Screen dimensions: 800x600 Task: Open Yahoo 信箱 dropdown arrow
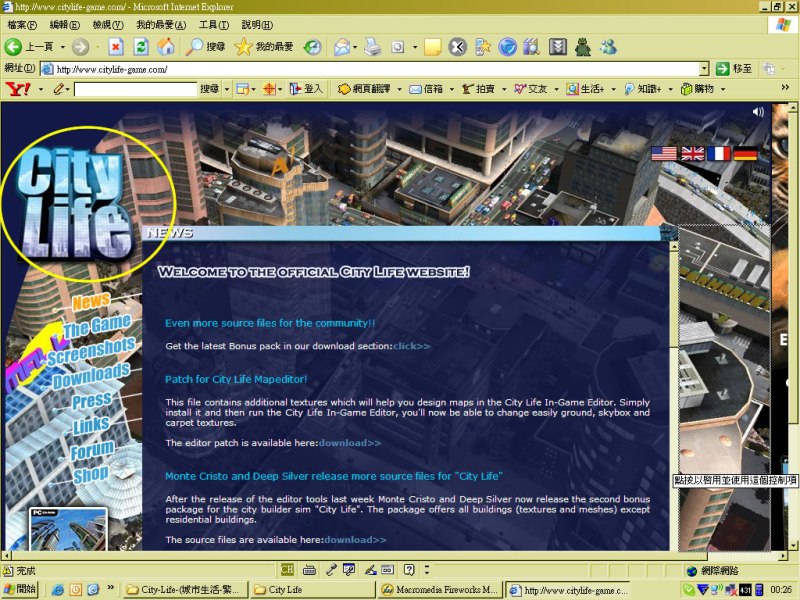(x=452, y=89)
